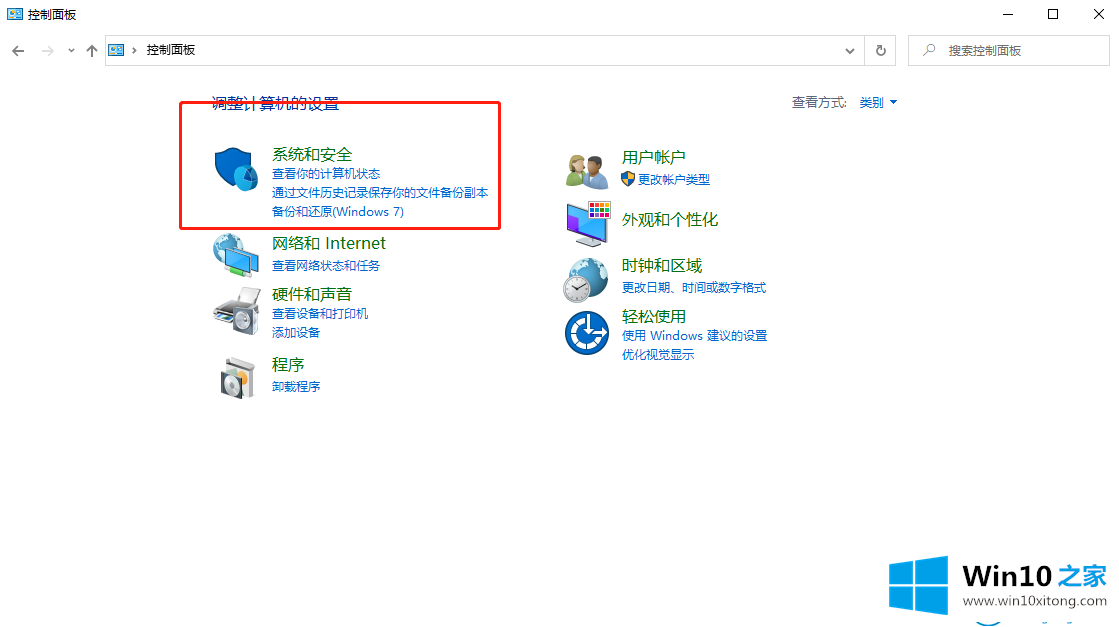The width and height of the screenshot is (1119, 627).
Task: Click the refresh button in address bar
Action: coord(881,51)
